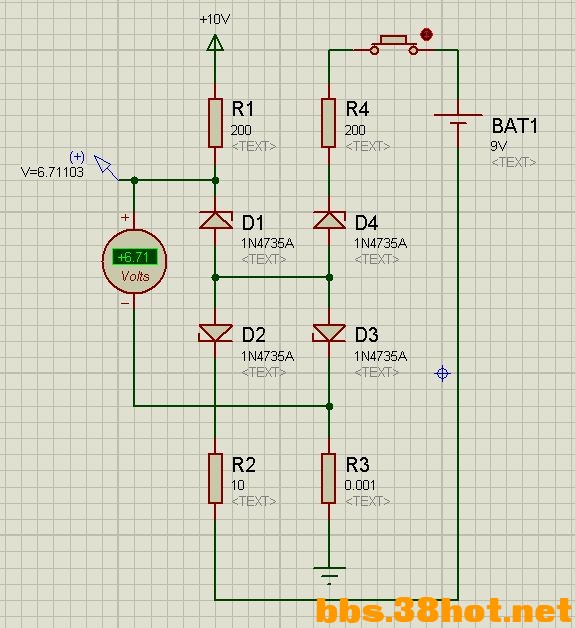Click the <TEXT> placeholder under R2
Viewport: 575px width, 628px height.
[254, 501]
